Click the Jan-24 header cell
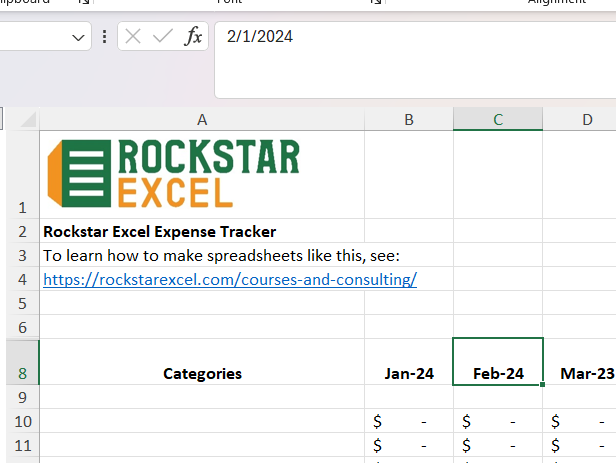 click(408, 374)
